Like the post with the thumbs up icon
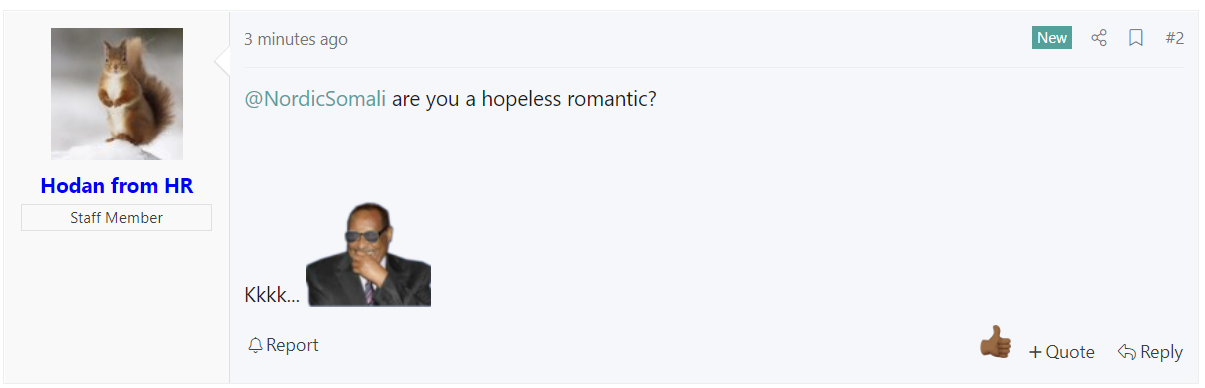 pos(995,342)
